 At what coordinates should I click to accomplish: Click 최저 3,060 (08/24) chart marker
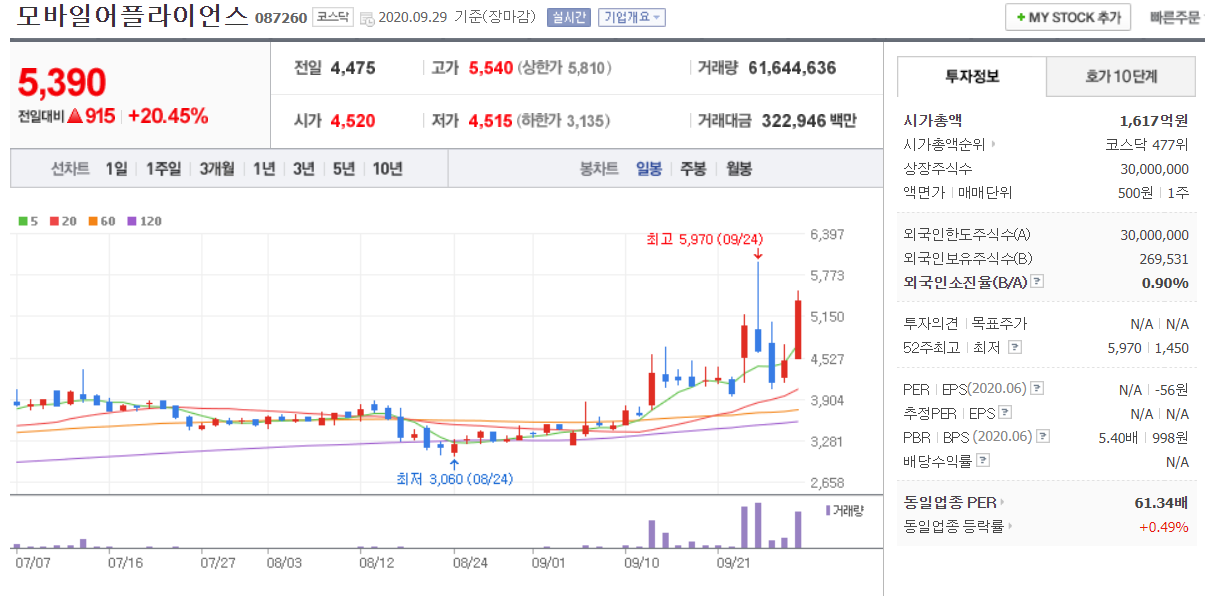click(x=454, y=479)
